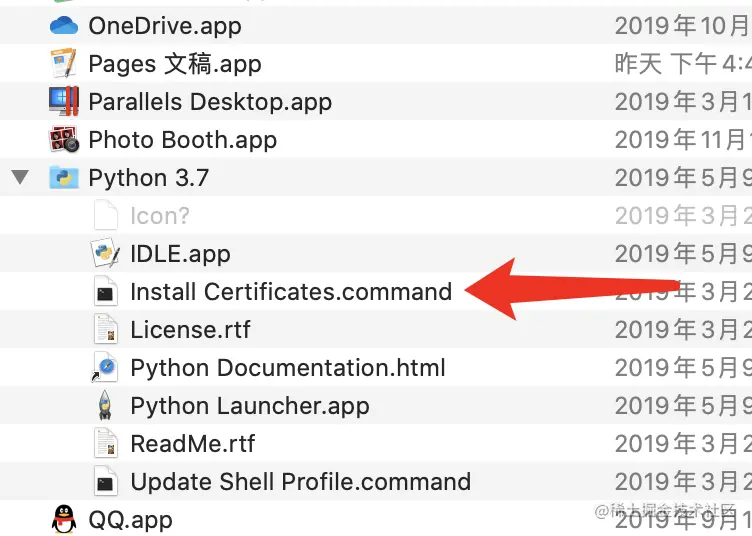
Task: Click the Python Launcher.app modified date
Action: click(683, 406)
